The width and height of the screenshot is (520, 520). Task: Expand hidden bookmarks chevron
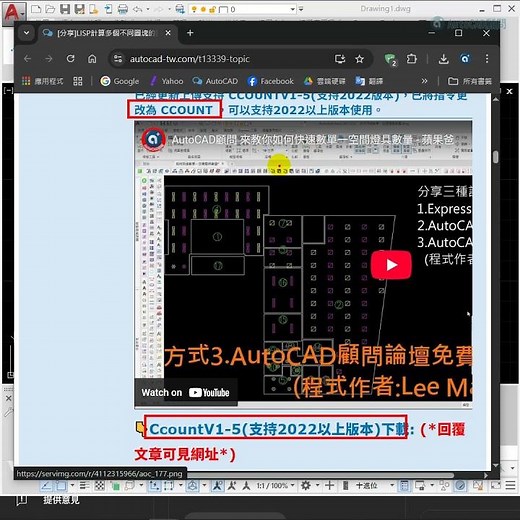pos(424,81)
